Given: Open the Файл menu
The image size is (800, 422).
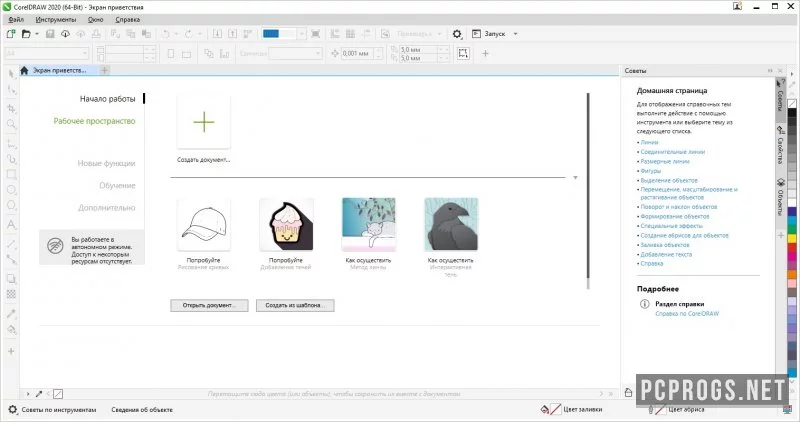Looking at the screenshot, I should 16,19.
